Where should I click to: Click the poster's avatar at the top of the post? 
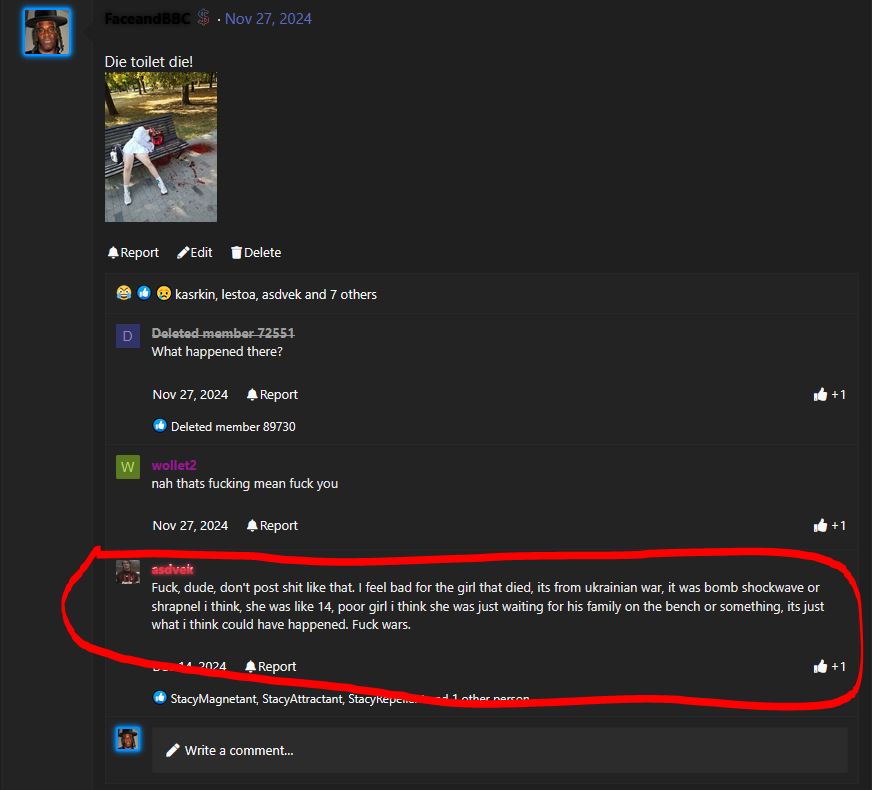[x=47, y=32]
